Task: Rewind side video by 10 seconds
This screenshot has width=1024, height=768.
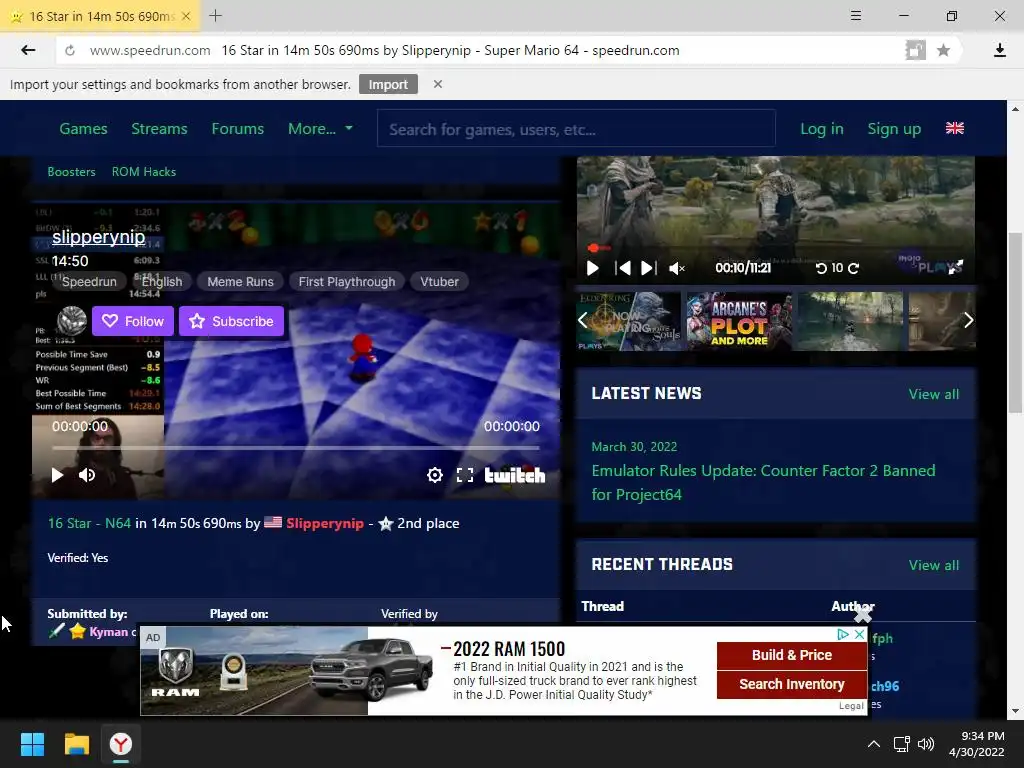Action: pos(822,268)
